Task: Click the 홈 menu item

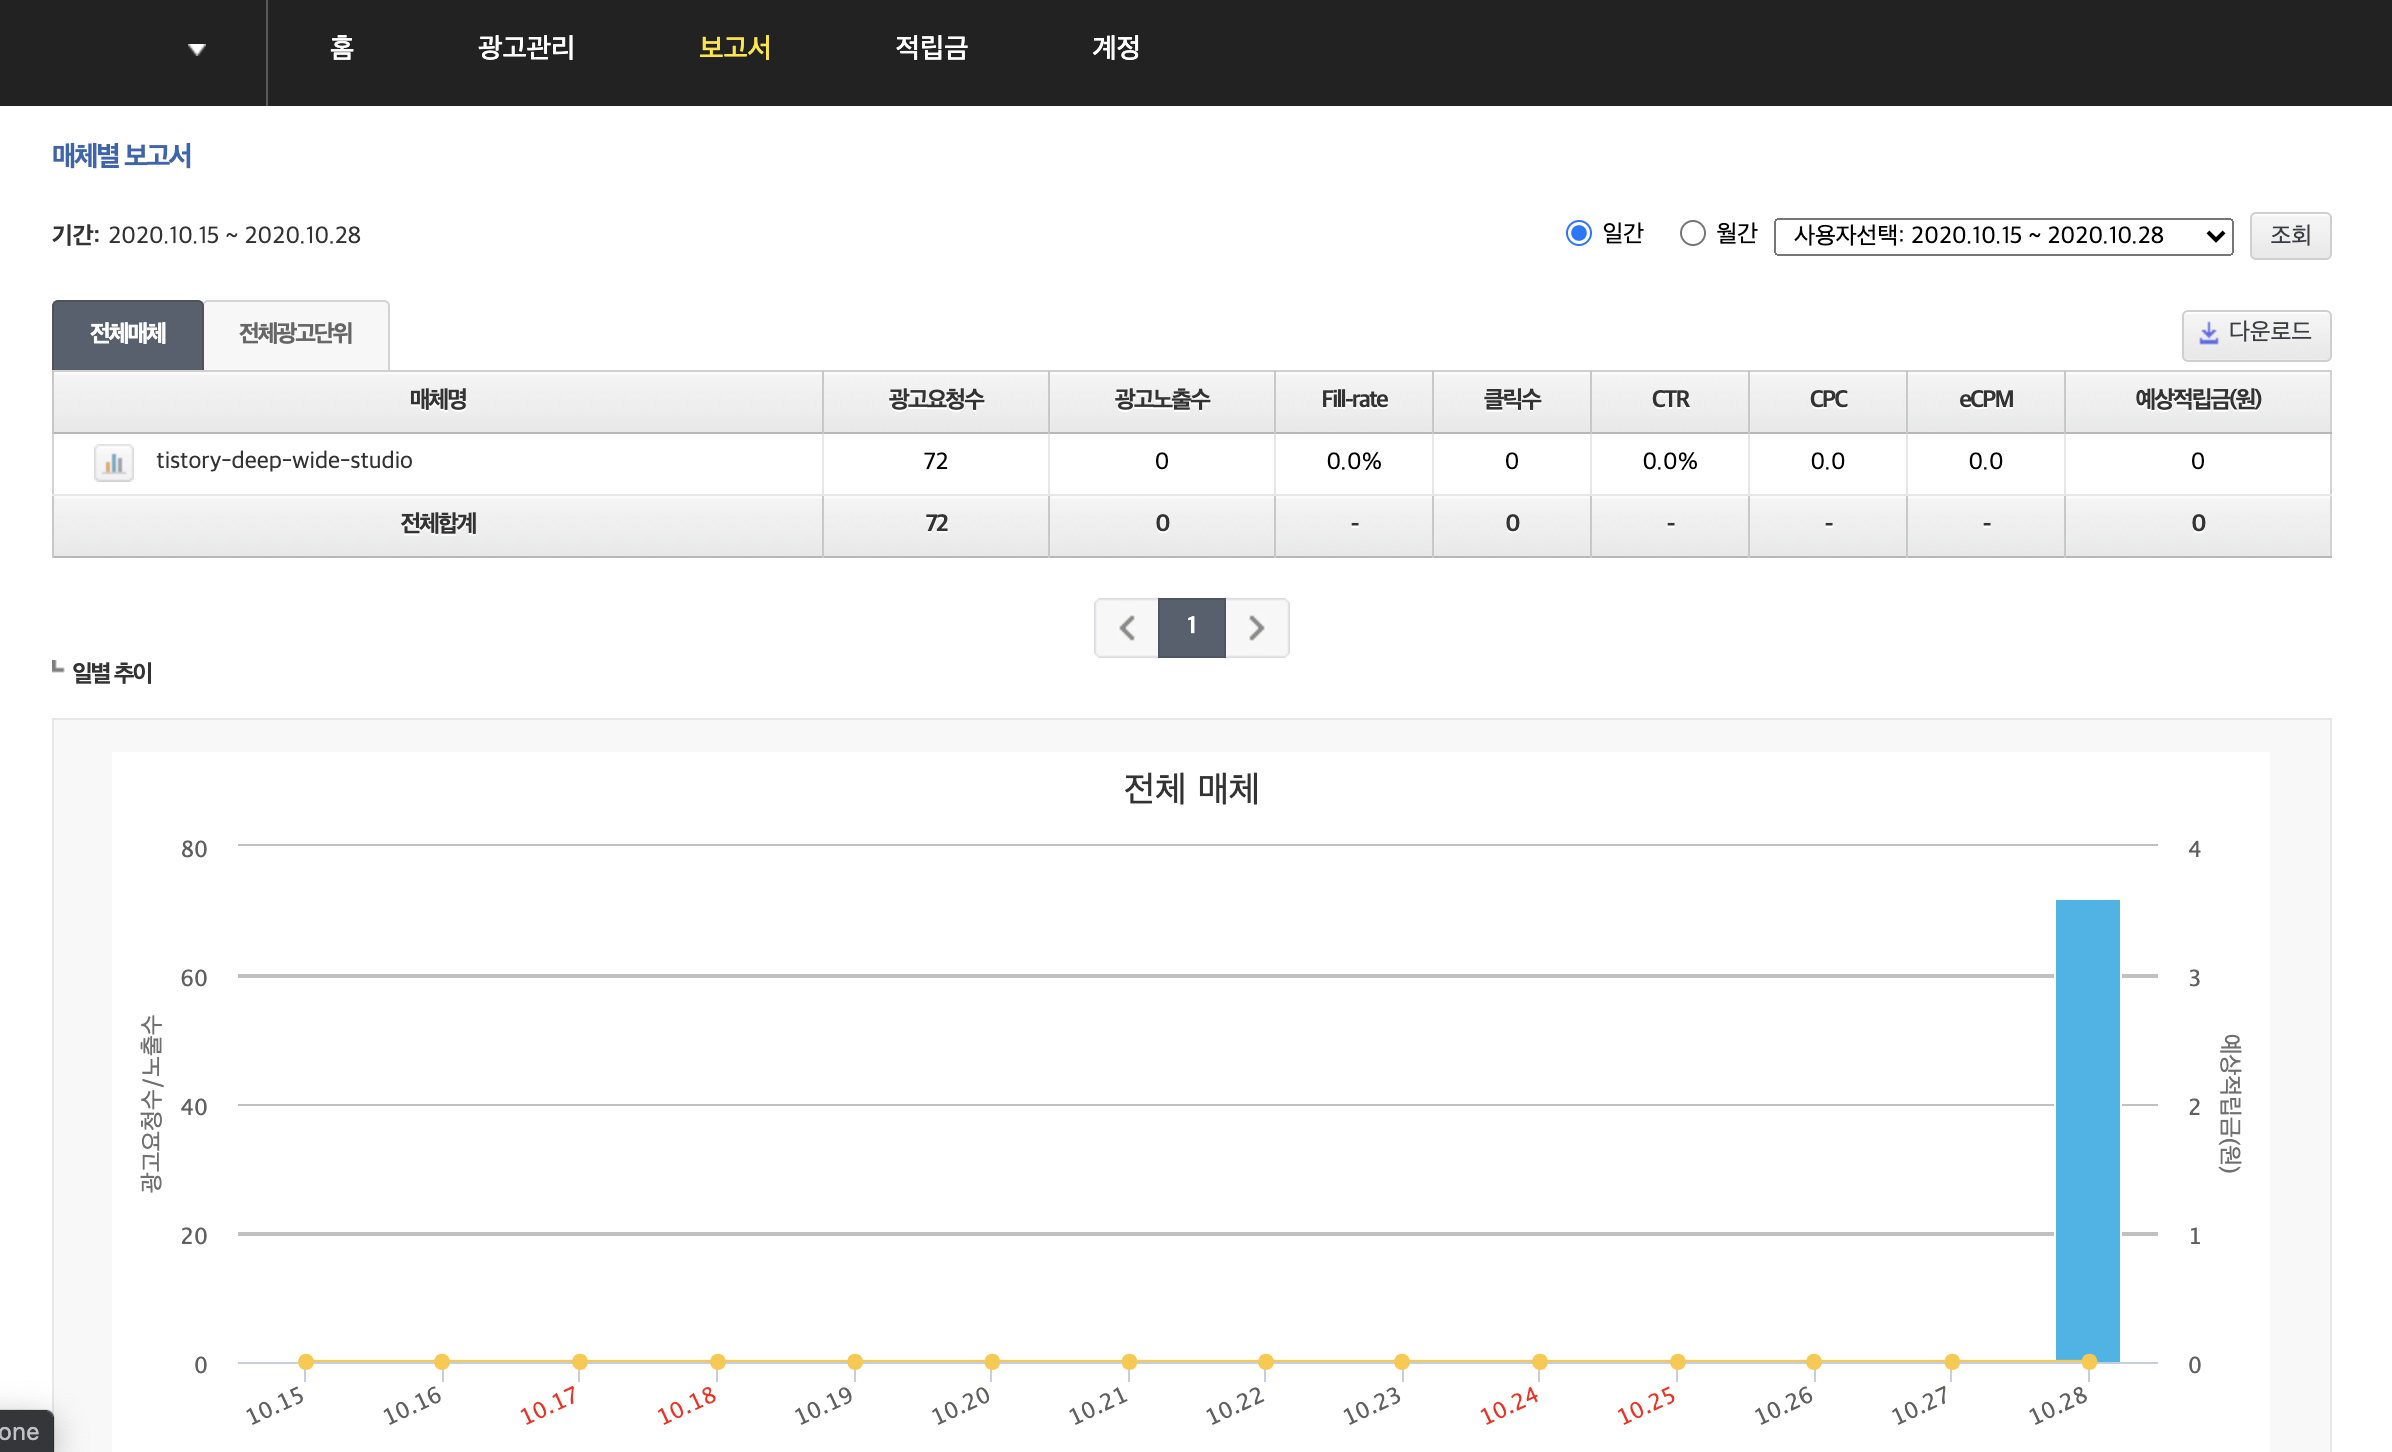Action: click(x=342, y=48)
